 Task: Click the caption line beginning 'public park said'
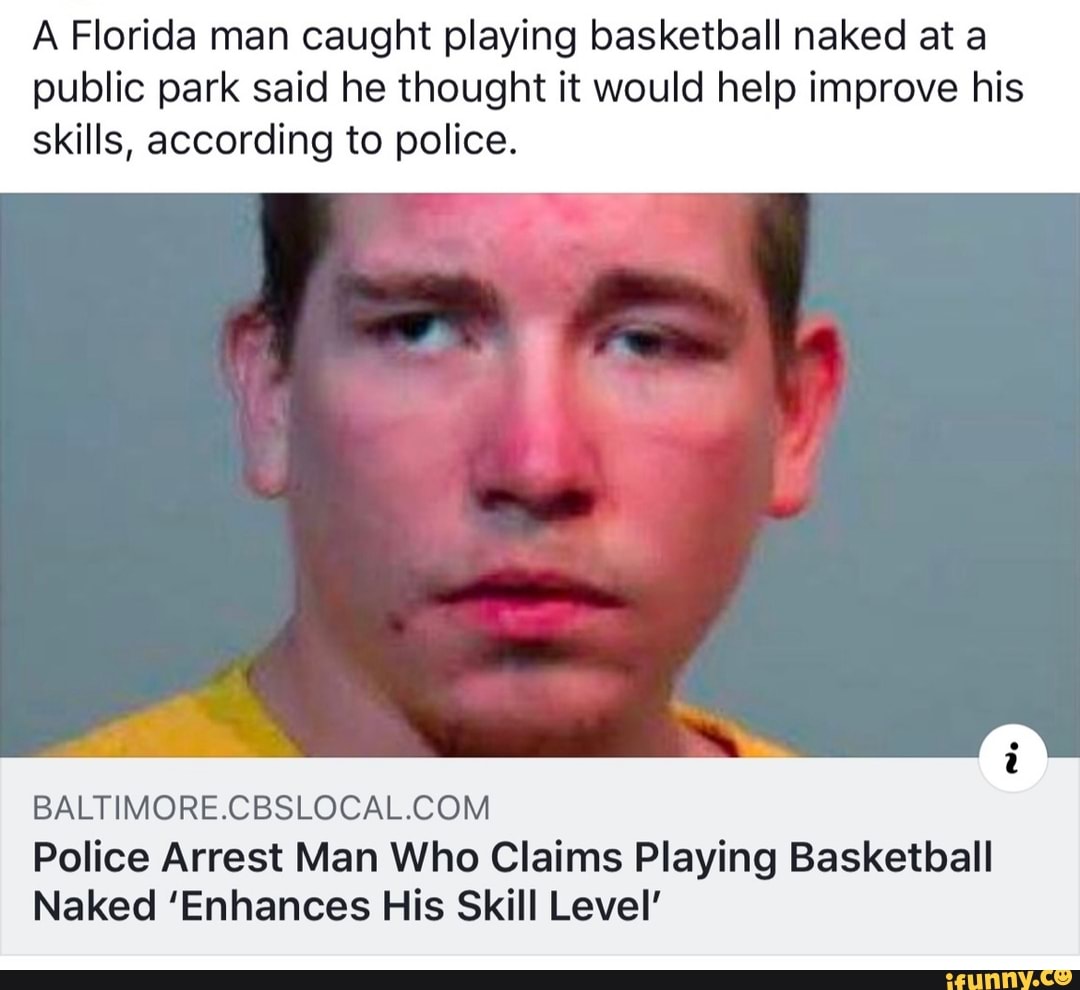(x=528, y=88)
